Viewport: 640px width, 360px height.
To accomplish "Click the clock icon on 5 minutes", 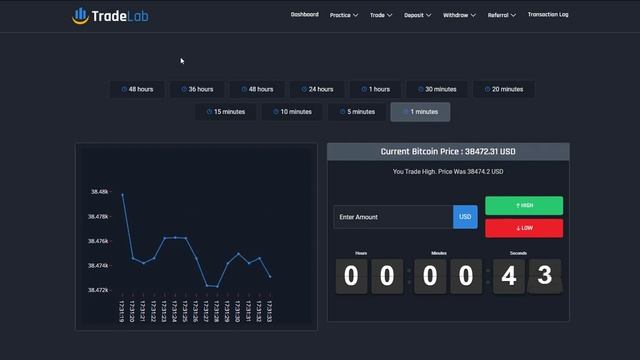I will tap(342, 112).
